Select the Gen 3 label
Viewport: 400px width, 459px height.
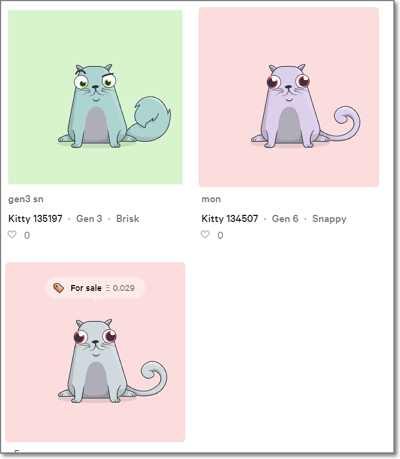(89, 219)
